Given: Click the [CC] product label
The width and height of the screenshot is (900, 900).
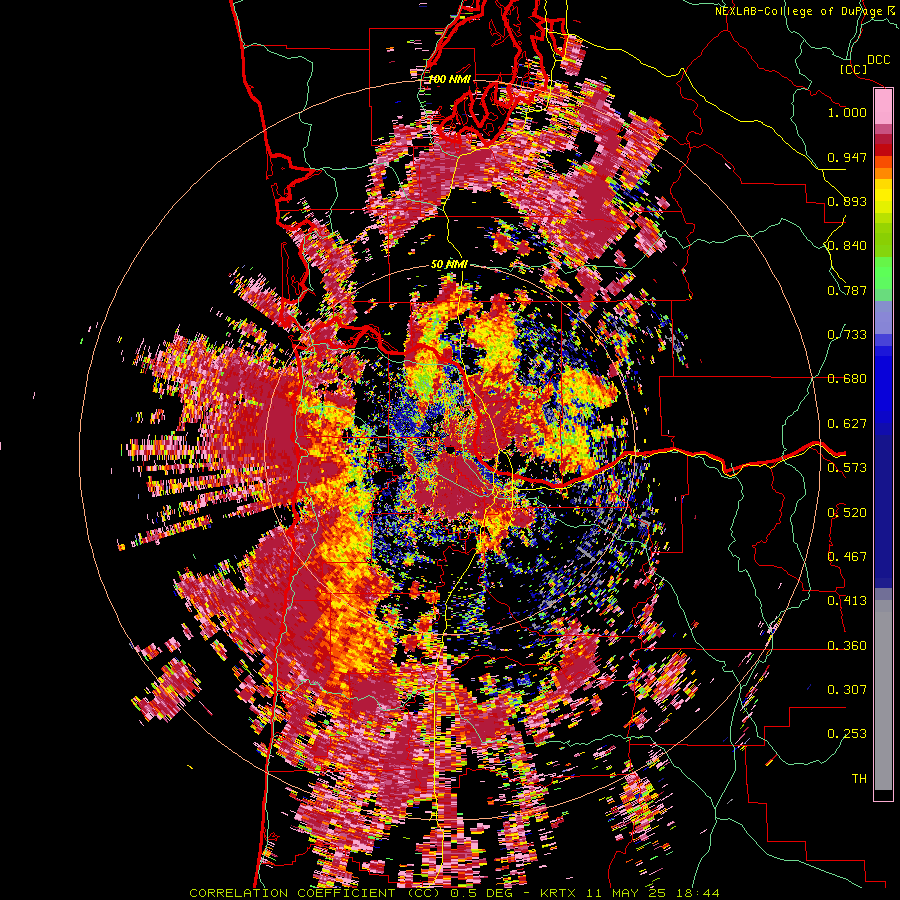Looking at the screenshot, I should click(x=853, y=69).
